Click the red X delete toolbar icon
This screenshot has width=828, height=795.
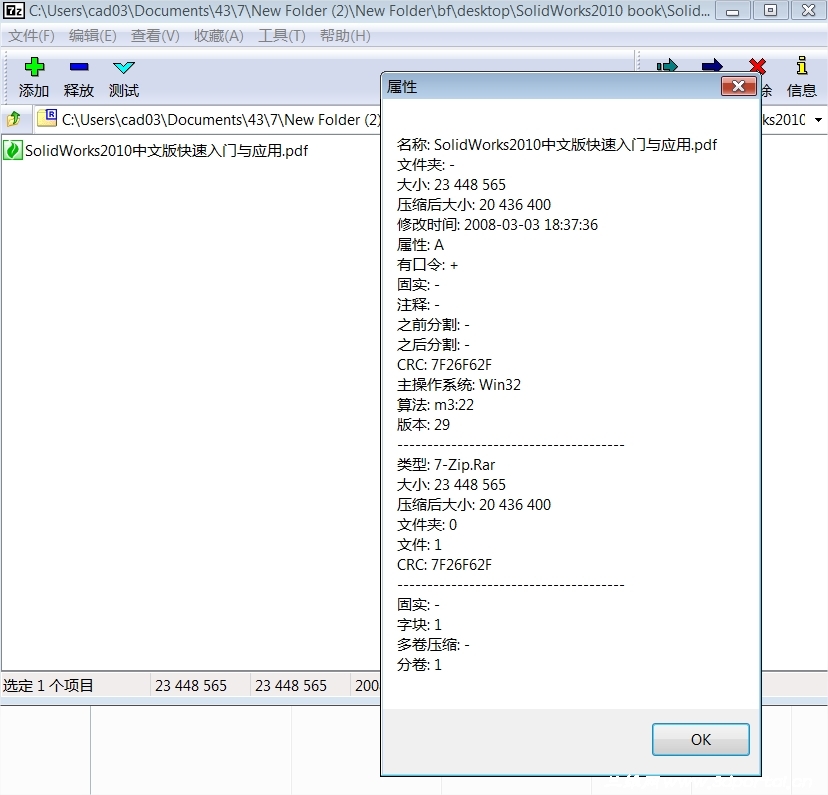point(757,66)
